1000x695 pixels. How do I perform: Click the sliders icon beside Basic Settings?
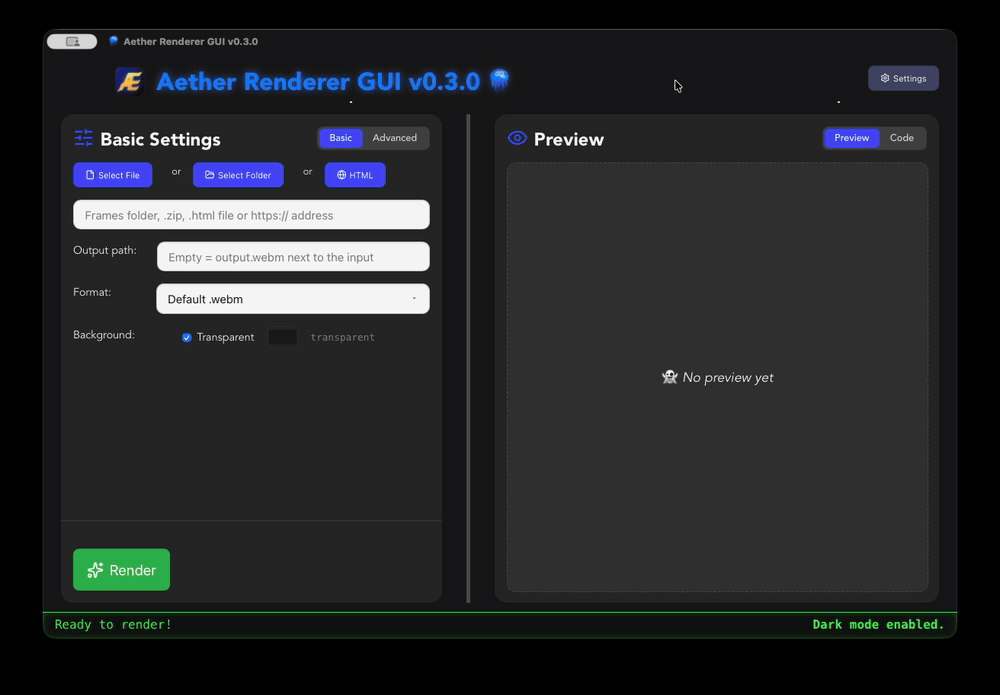(x=84, y=138)
